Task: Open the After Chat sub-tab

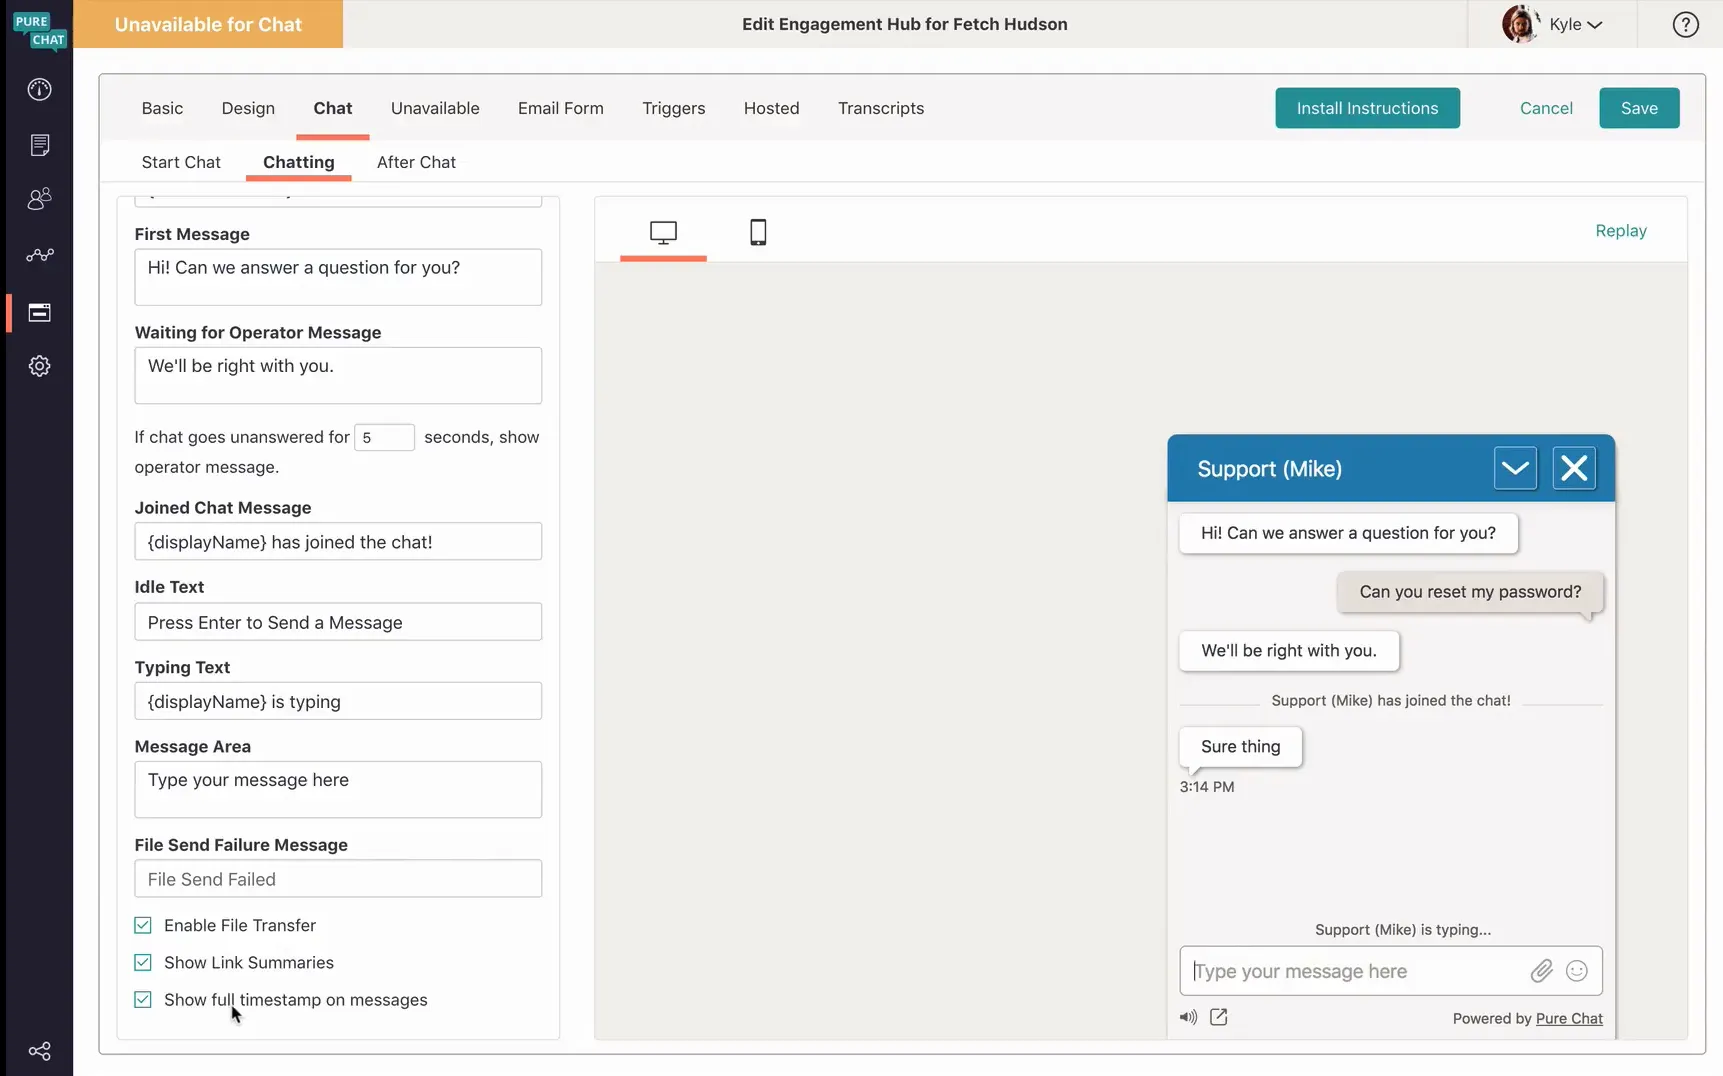Action: pos(416,162)
